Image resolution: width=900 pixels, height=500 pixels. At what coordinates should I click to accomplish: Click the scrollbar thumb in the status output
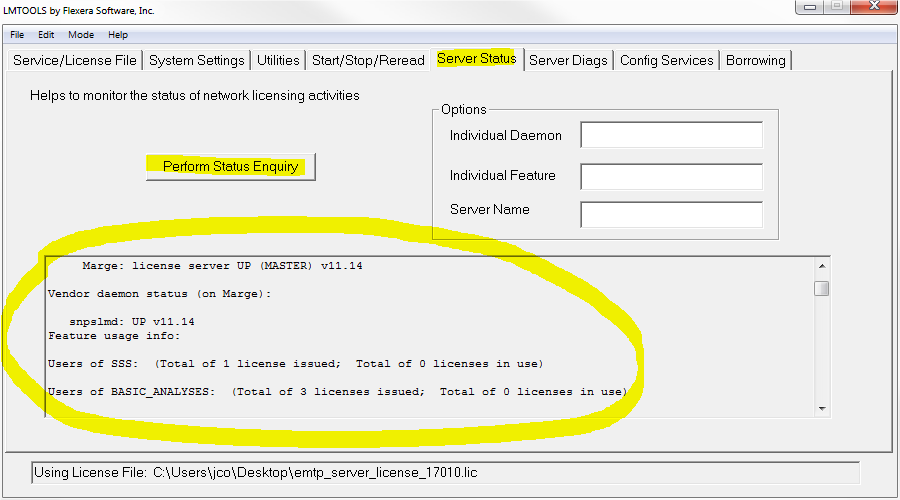tap(821, 289)
